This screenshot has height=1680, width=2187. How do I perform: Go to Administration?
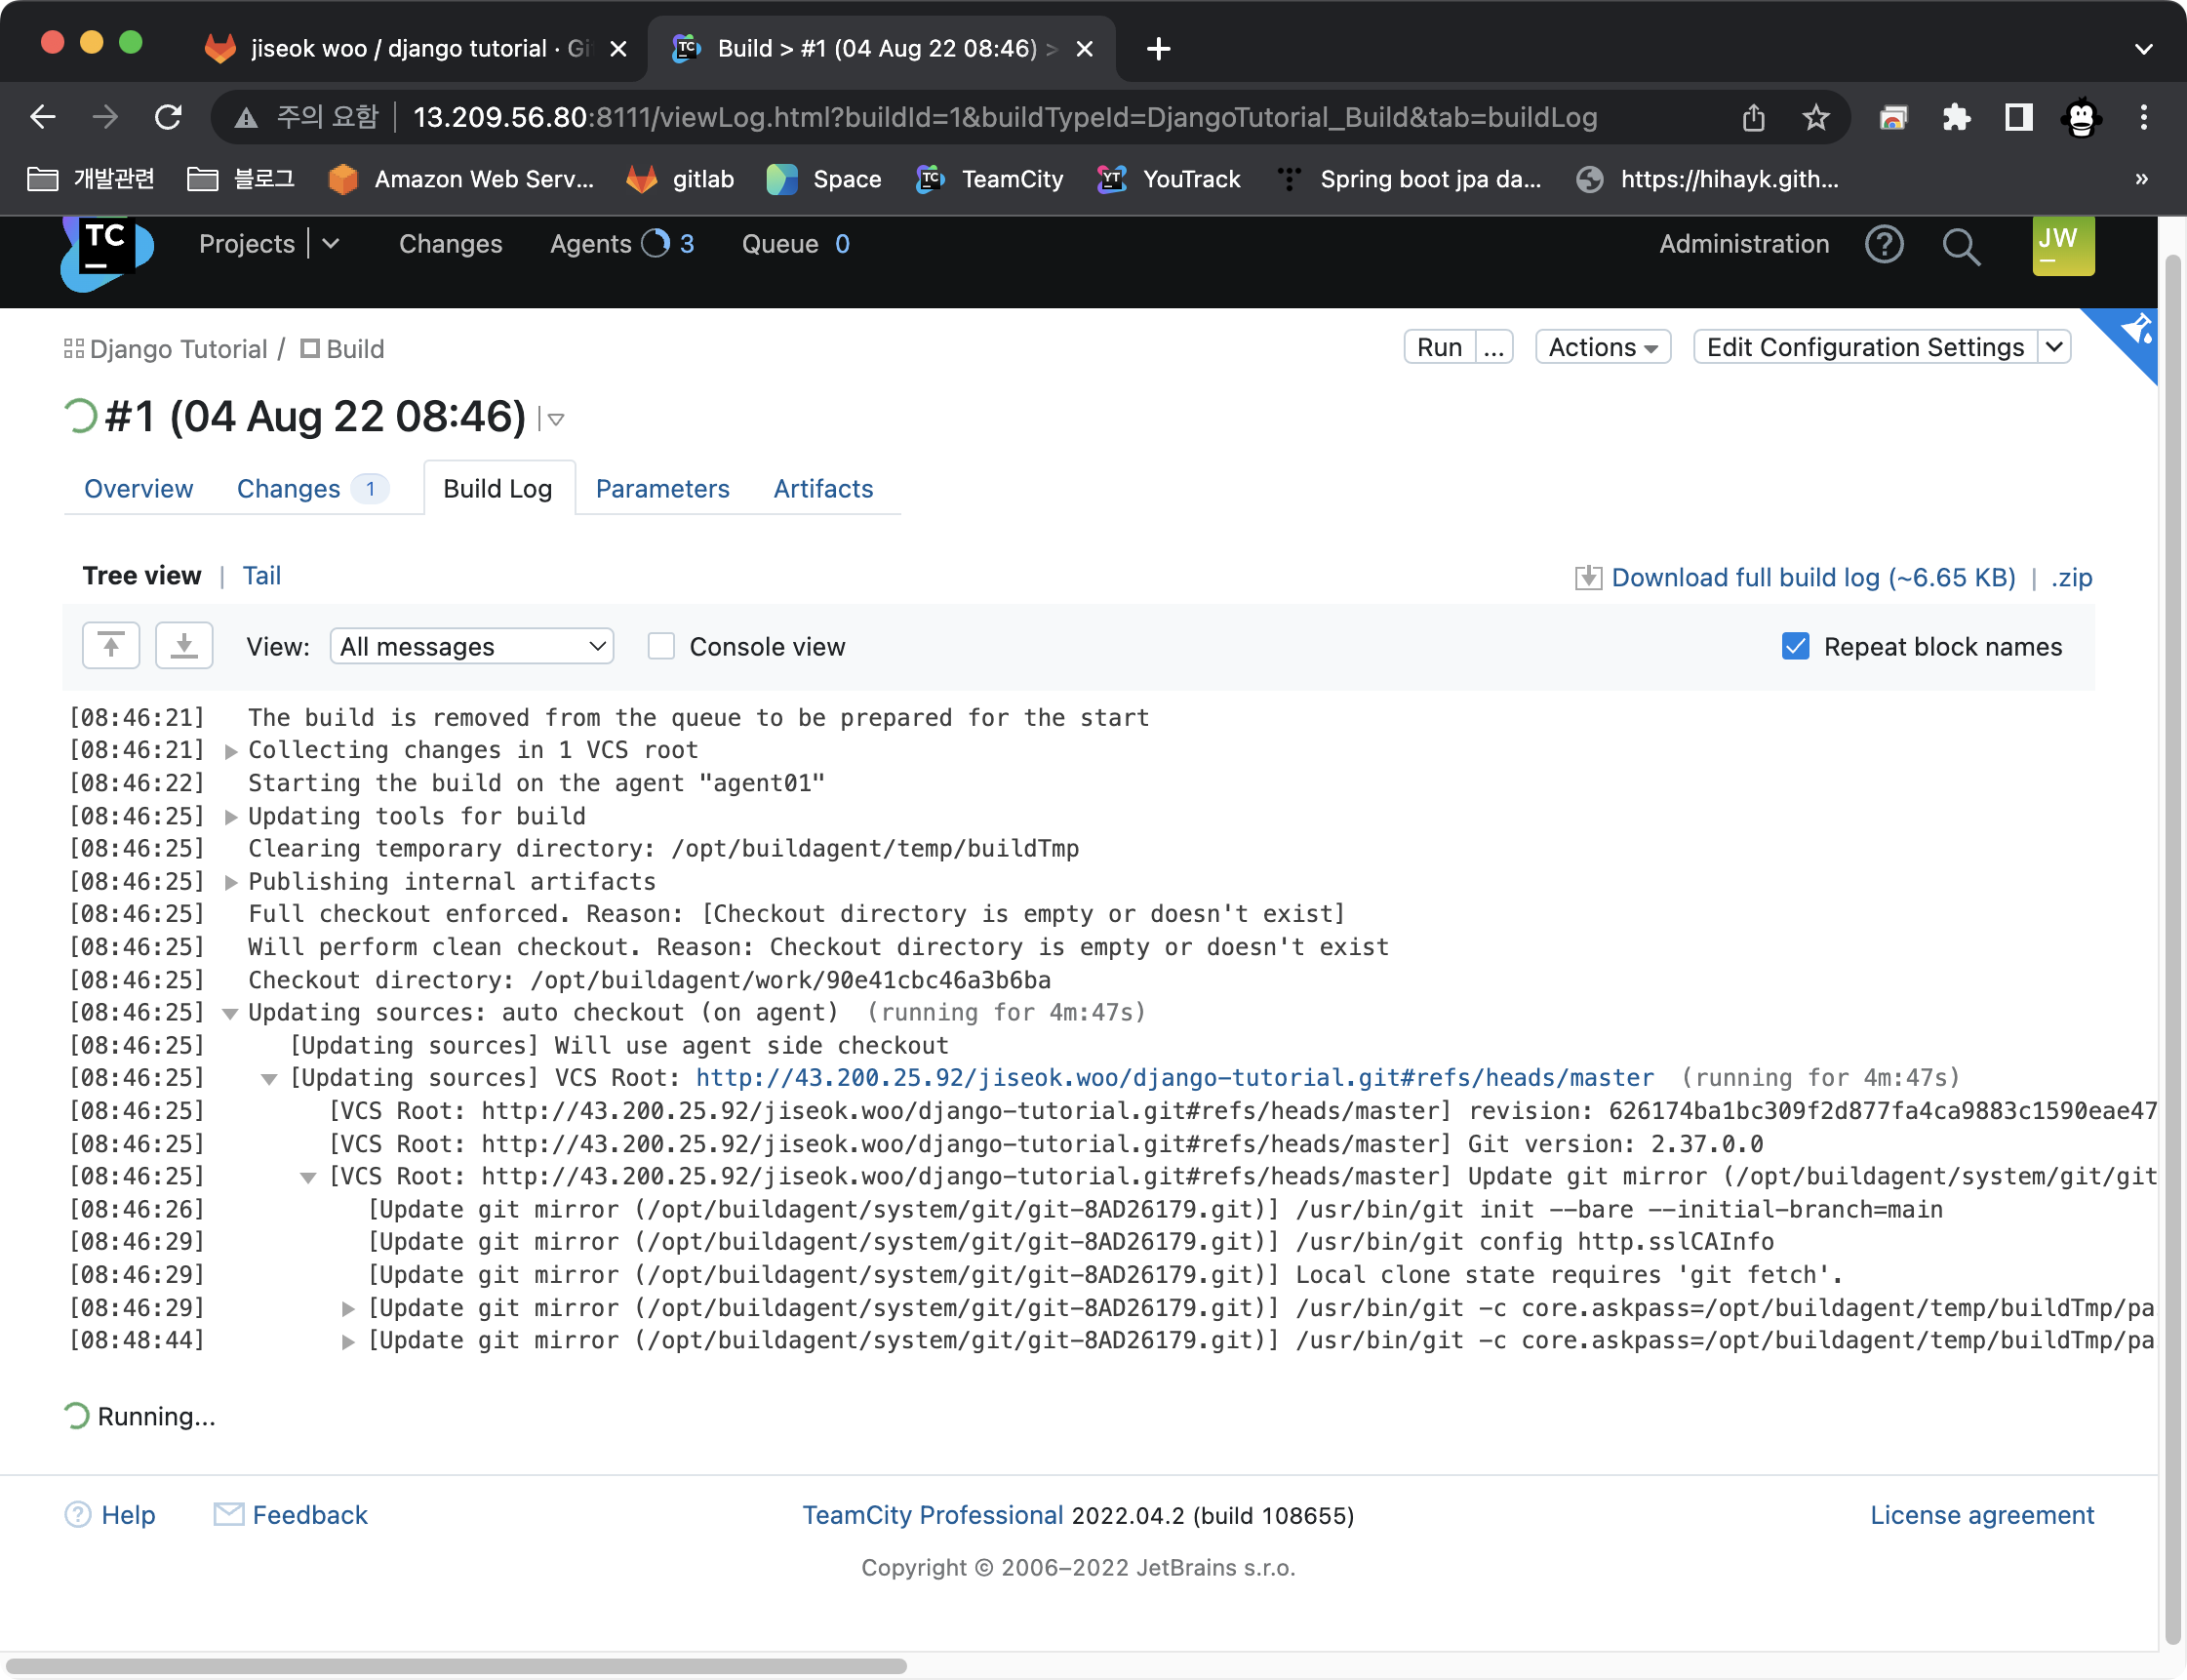click(1743, 244)
